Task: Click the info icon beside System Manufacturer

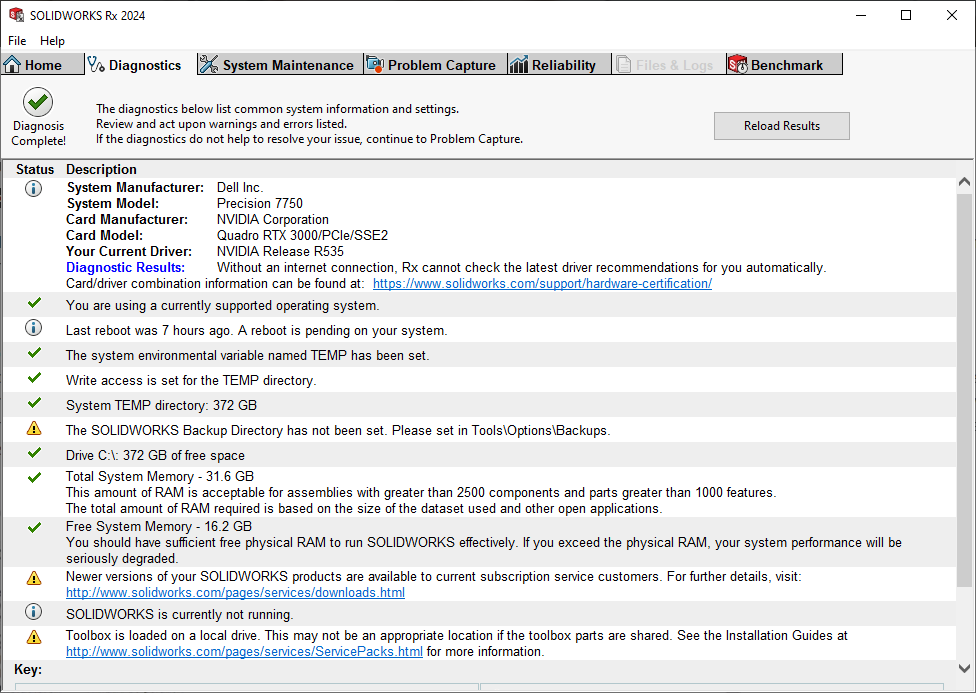Action: tap(34, 188)
